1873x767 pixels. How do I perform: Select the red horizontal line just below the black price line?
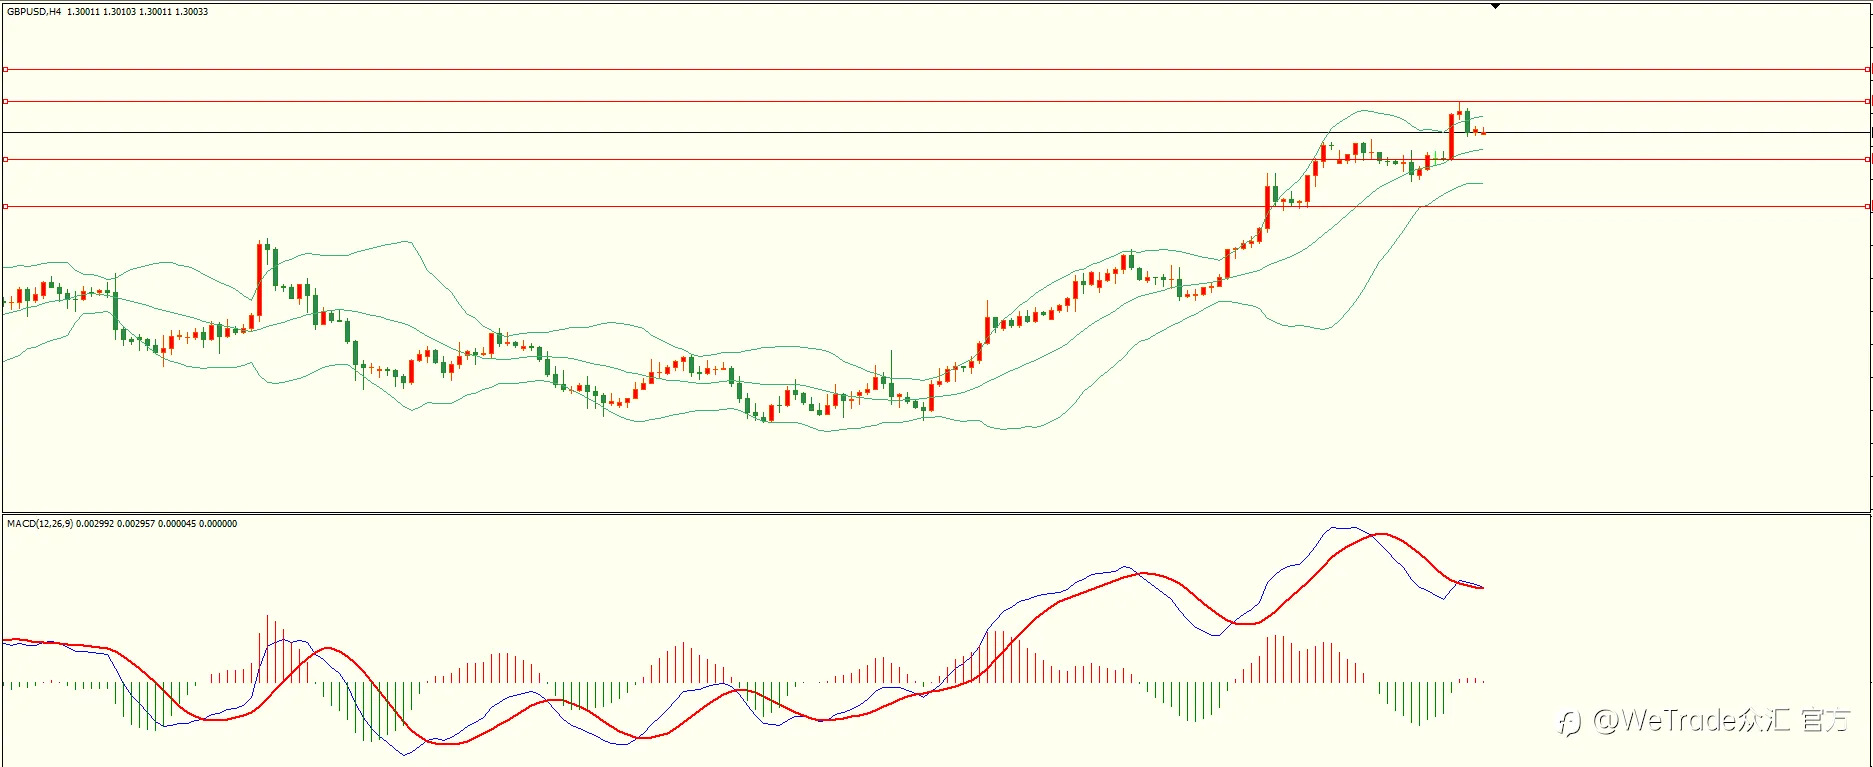tap(936, 159)
